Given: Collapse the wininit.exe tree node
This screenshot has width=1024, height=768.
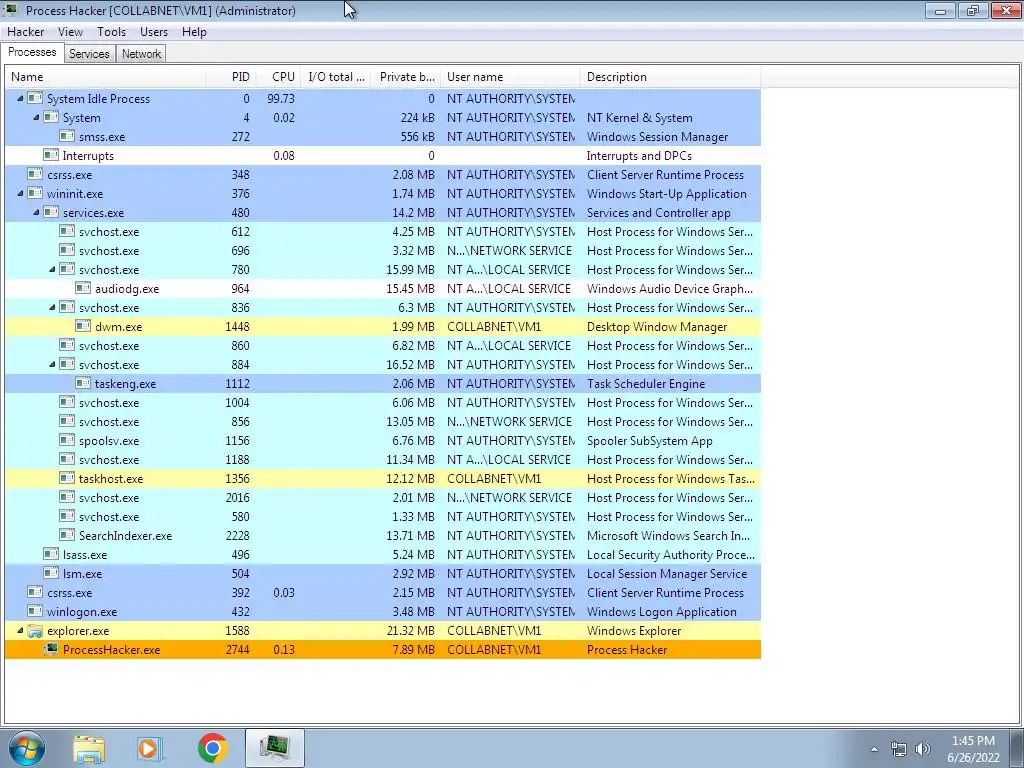Looking at the screenshot, I should tap(20, 193).
